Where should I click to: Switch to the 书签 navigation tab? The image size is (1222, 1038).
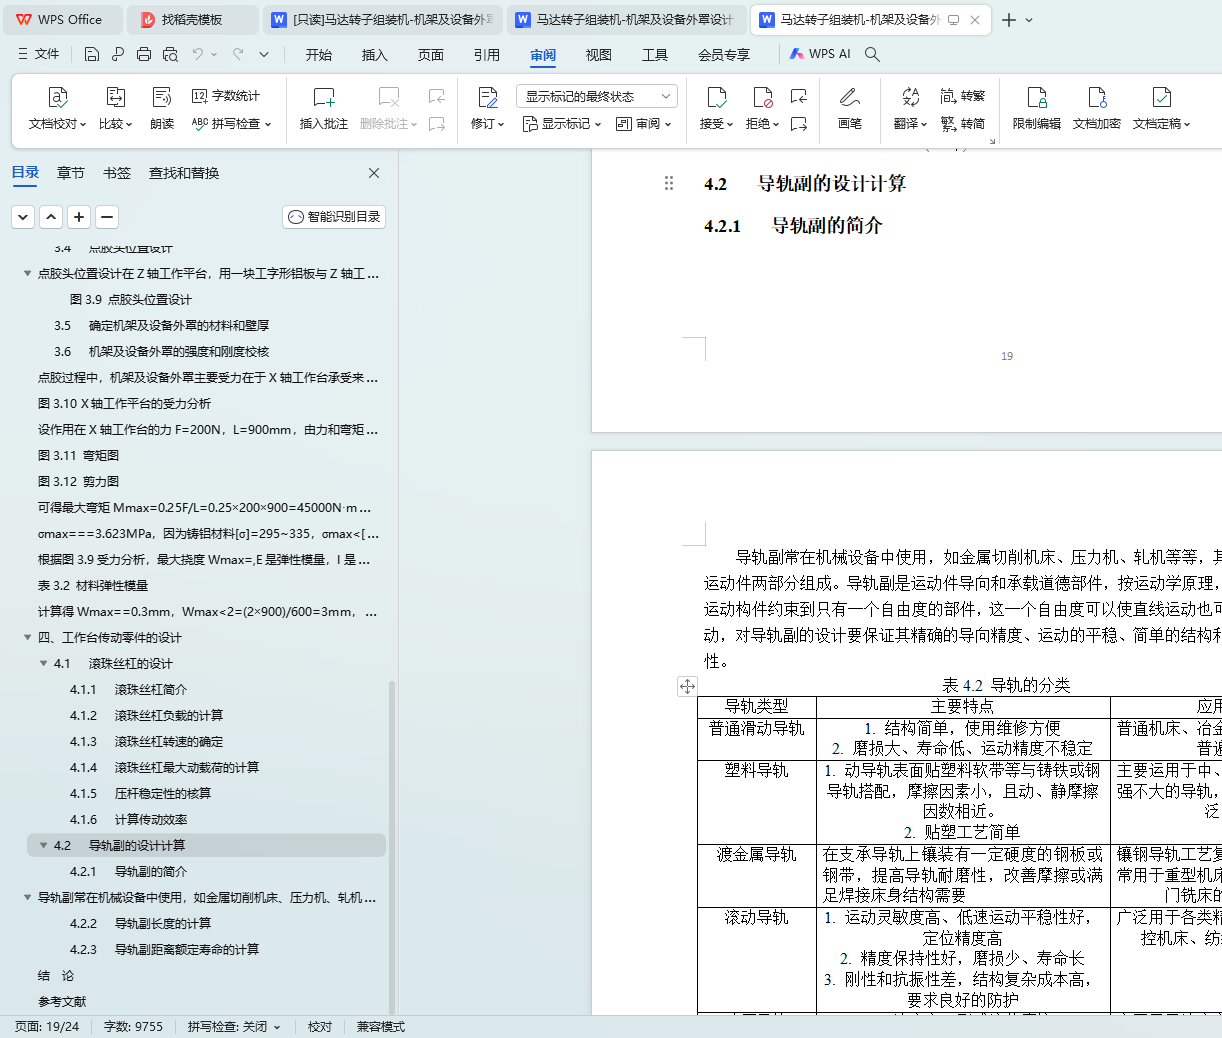pos(117,173)
